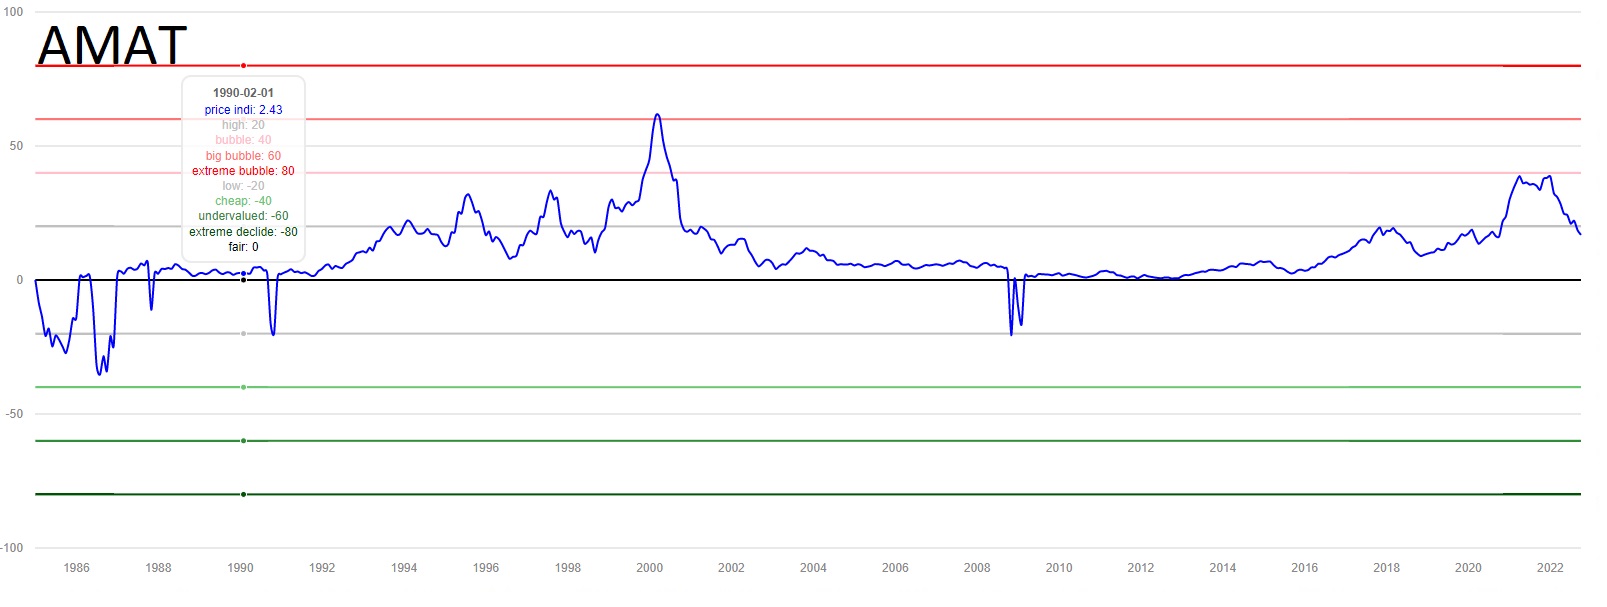The width and height of the screenshot is (1607, 607).
Task: Click the 2022 x-axis label
Action: click(x=1550, y=568)
